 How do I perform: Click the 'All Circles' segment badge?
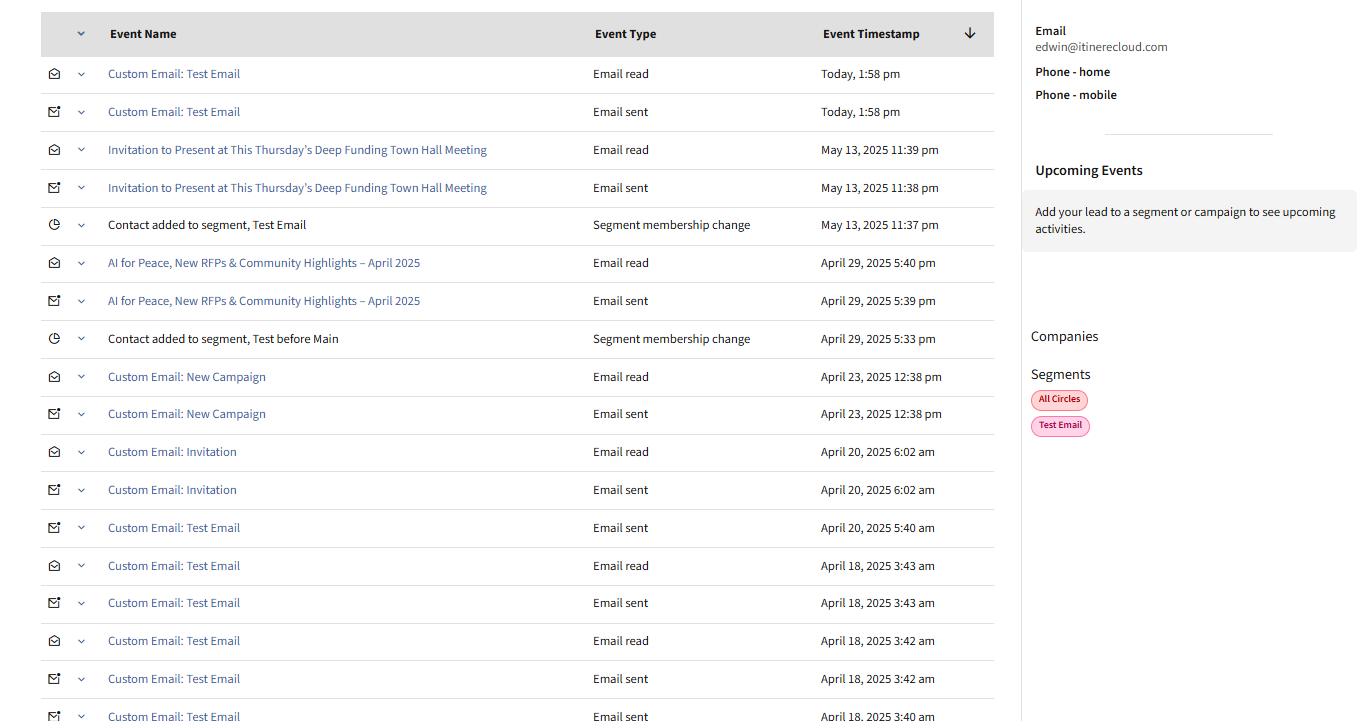click(x=1059, y=400)
